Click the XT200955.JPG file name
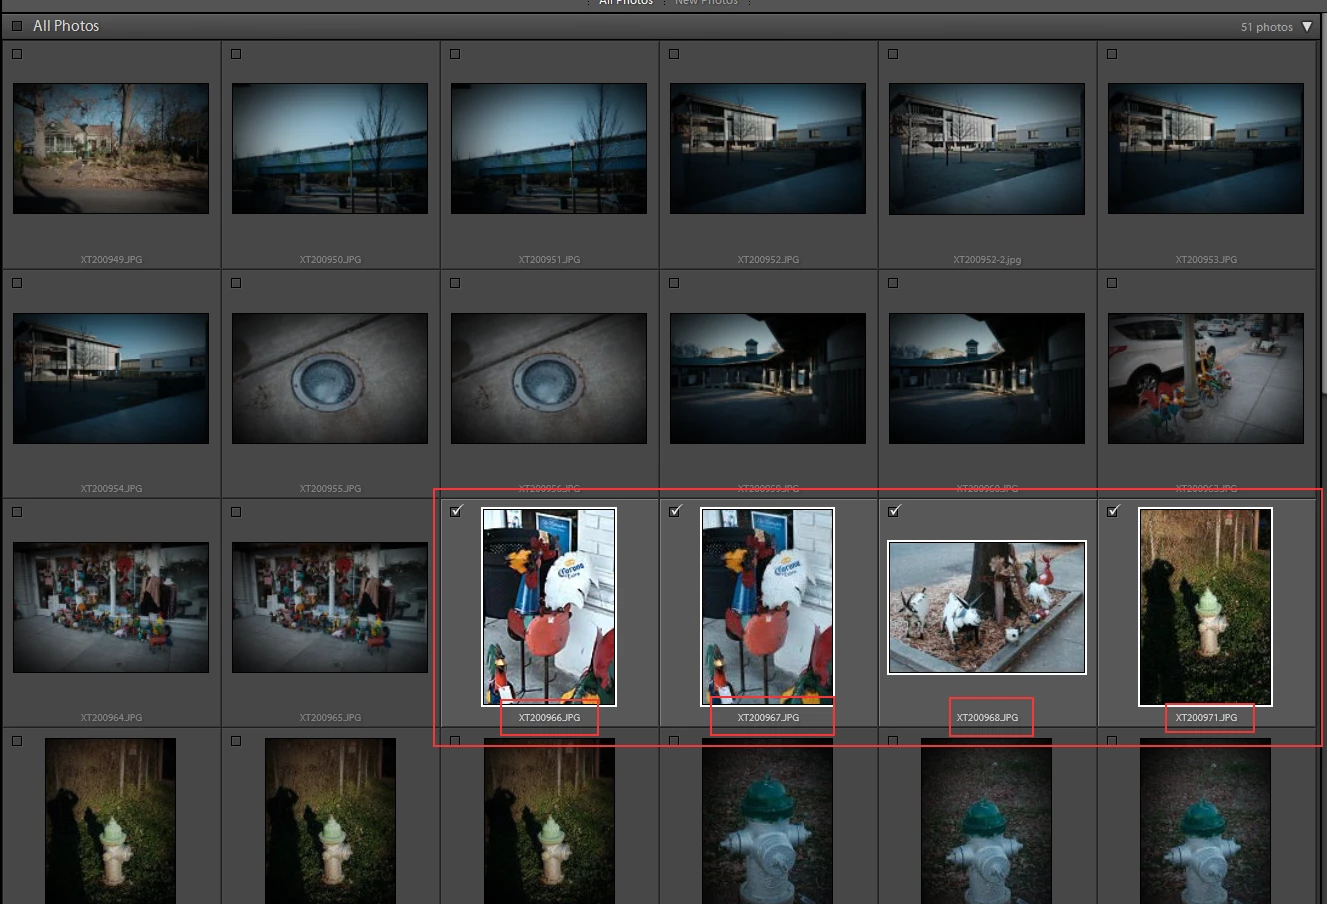The image size is (1327, 904). pos(330,489)
